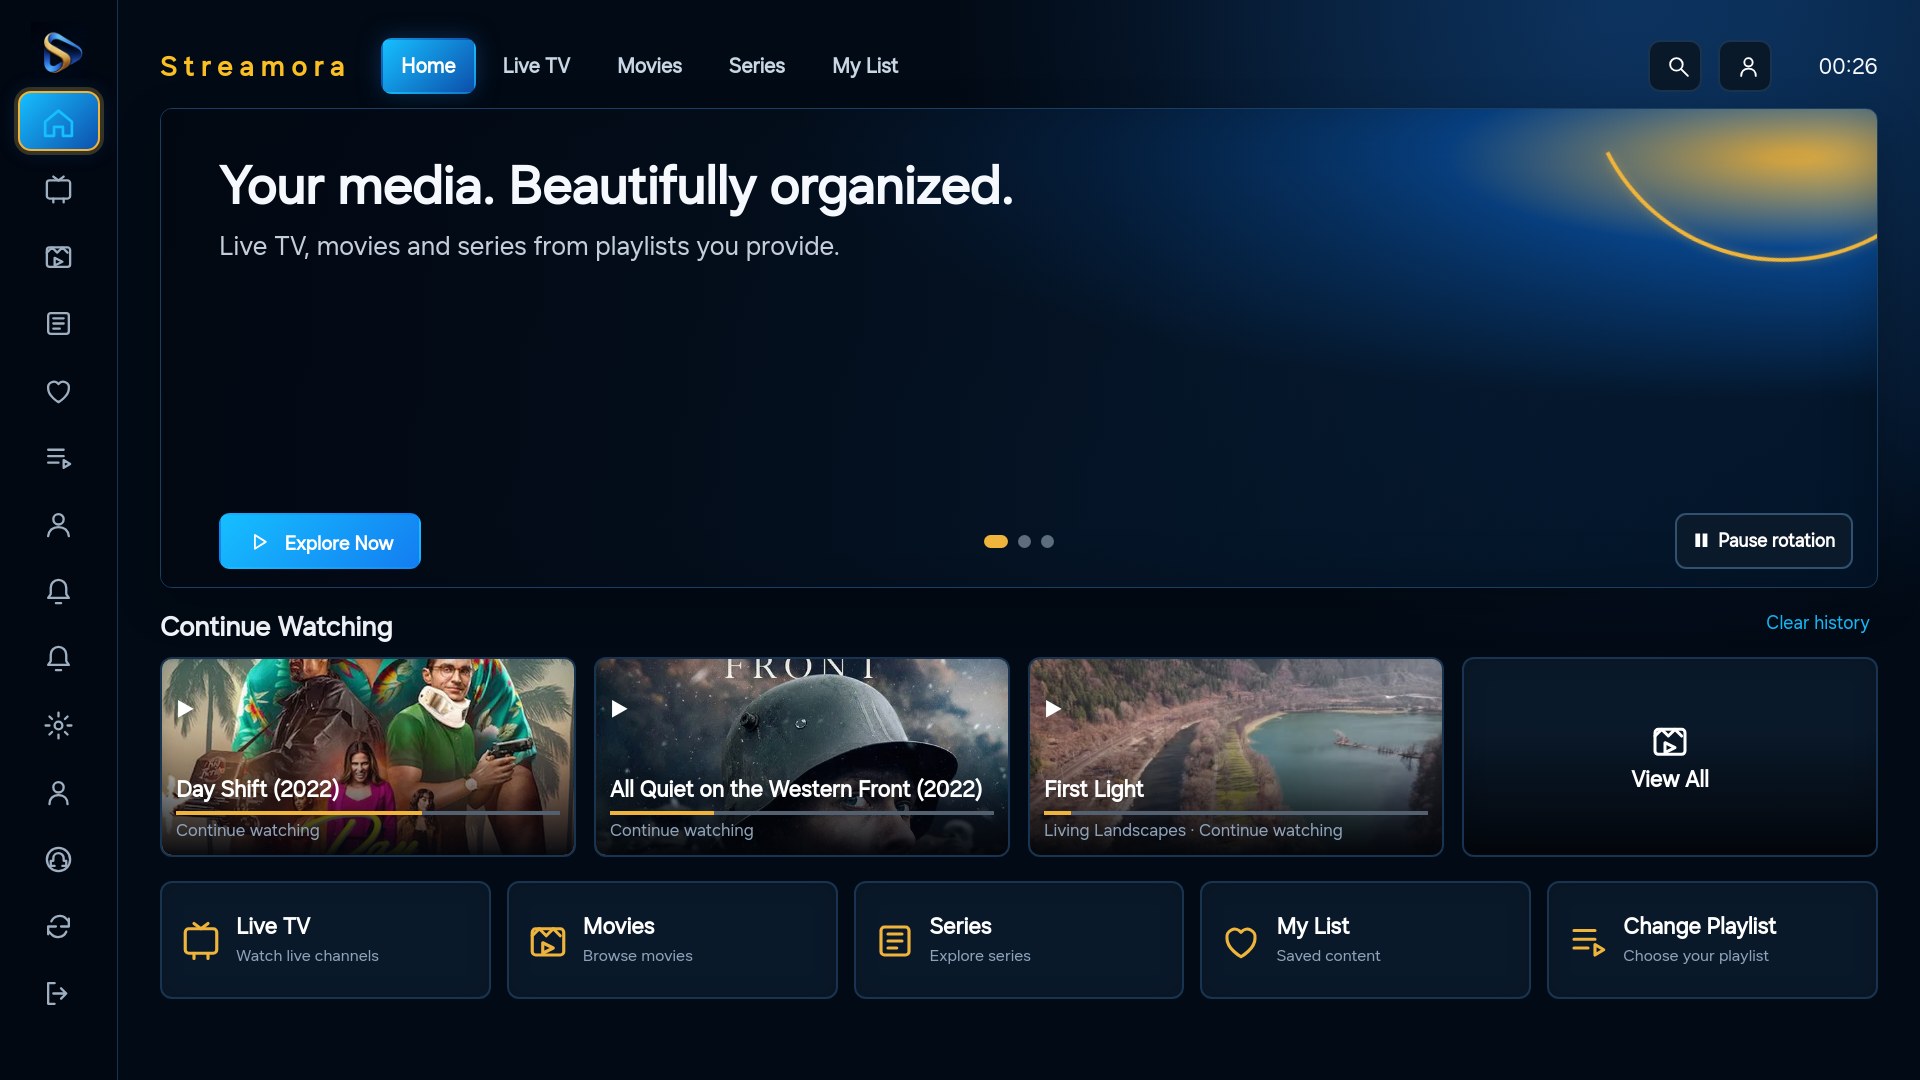1920x1080 pixels.
Task: Click the Continue Watching heading
Action: [276, 627]
